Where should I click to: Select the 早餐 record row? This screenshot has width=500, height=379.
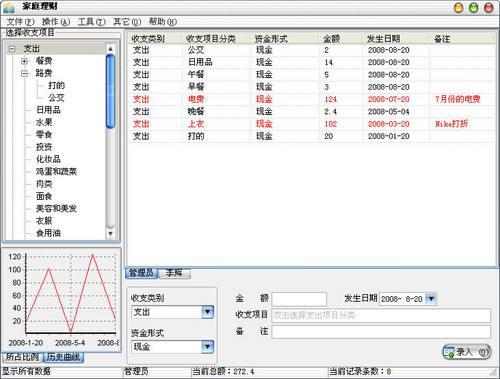(312, 87)
